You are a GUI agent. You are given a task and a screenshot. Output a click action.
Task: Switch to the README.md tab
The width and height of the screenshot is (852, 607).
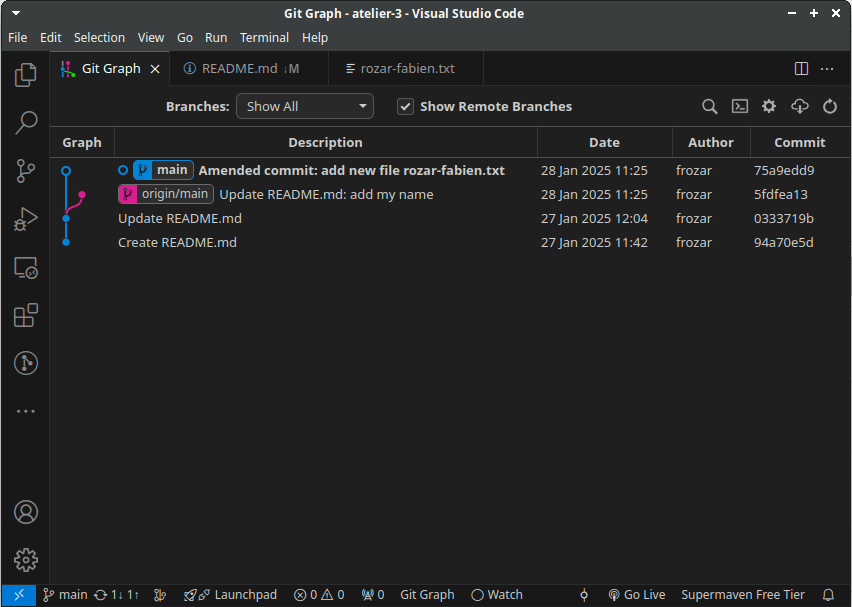coord(249,68)
